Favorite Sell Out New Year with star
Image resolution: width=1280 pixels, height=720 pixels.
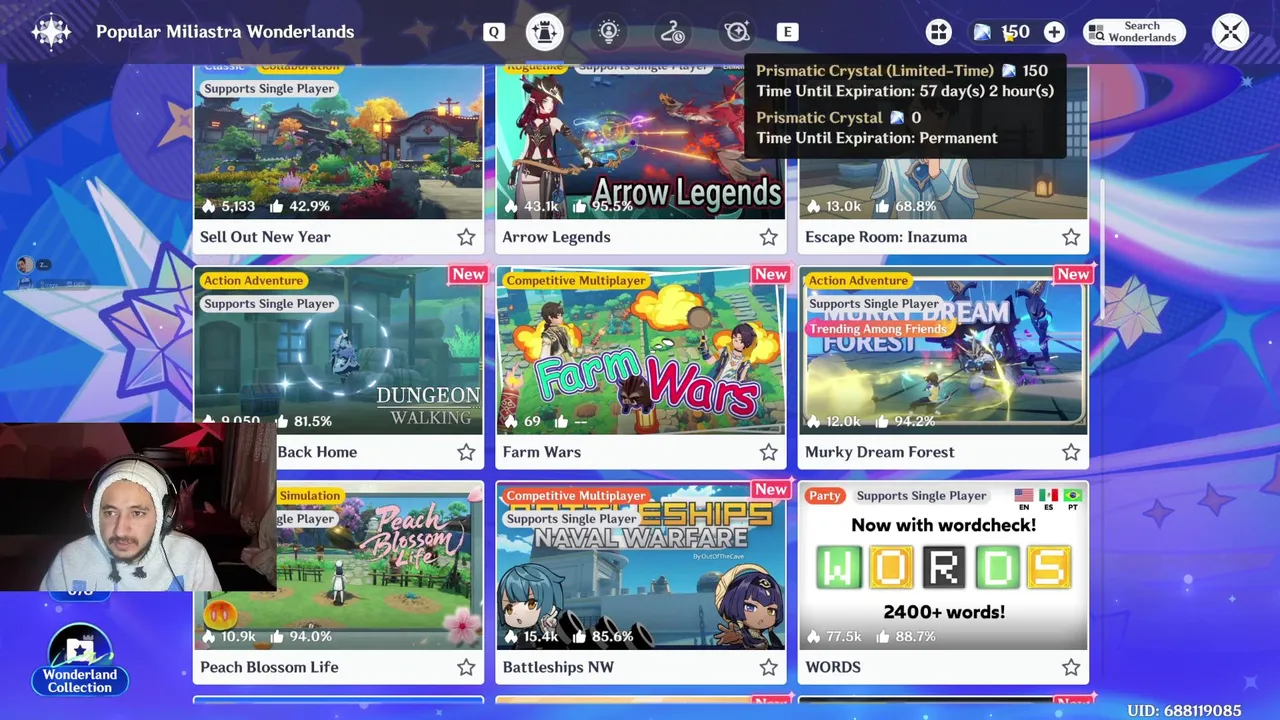tap(466, 237)
